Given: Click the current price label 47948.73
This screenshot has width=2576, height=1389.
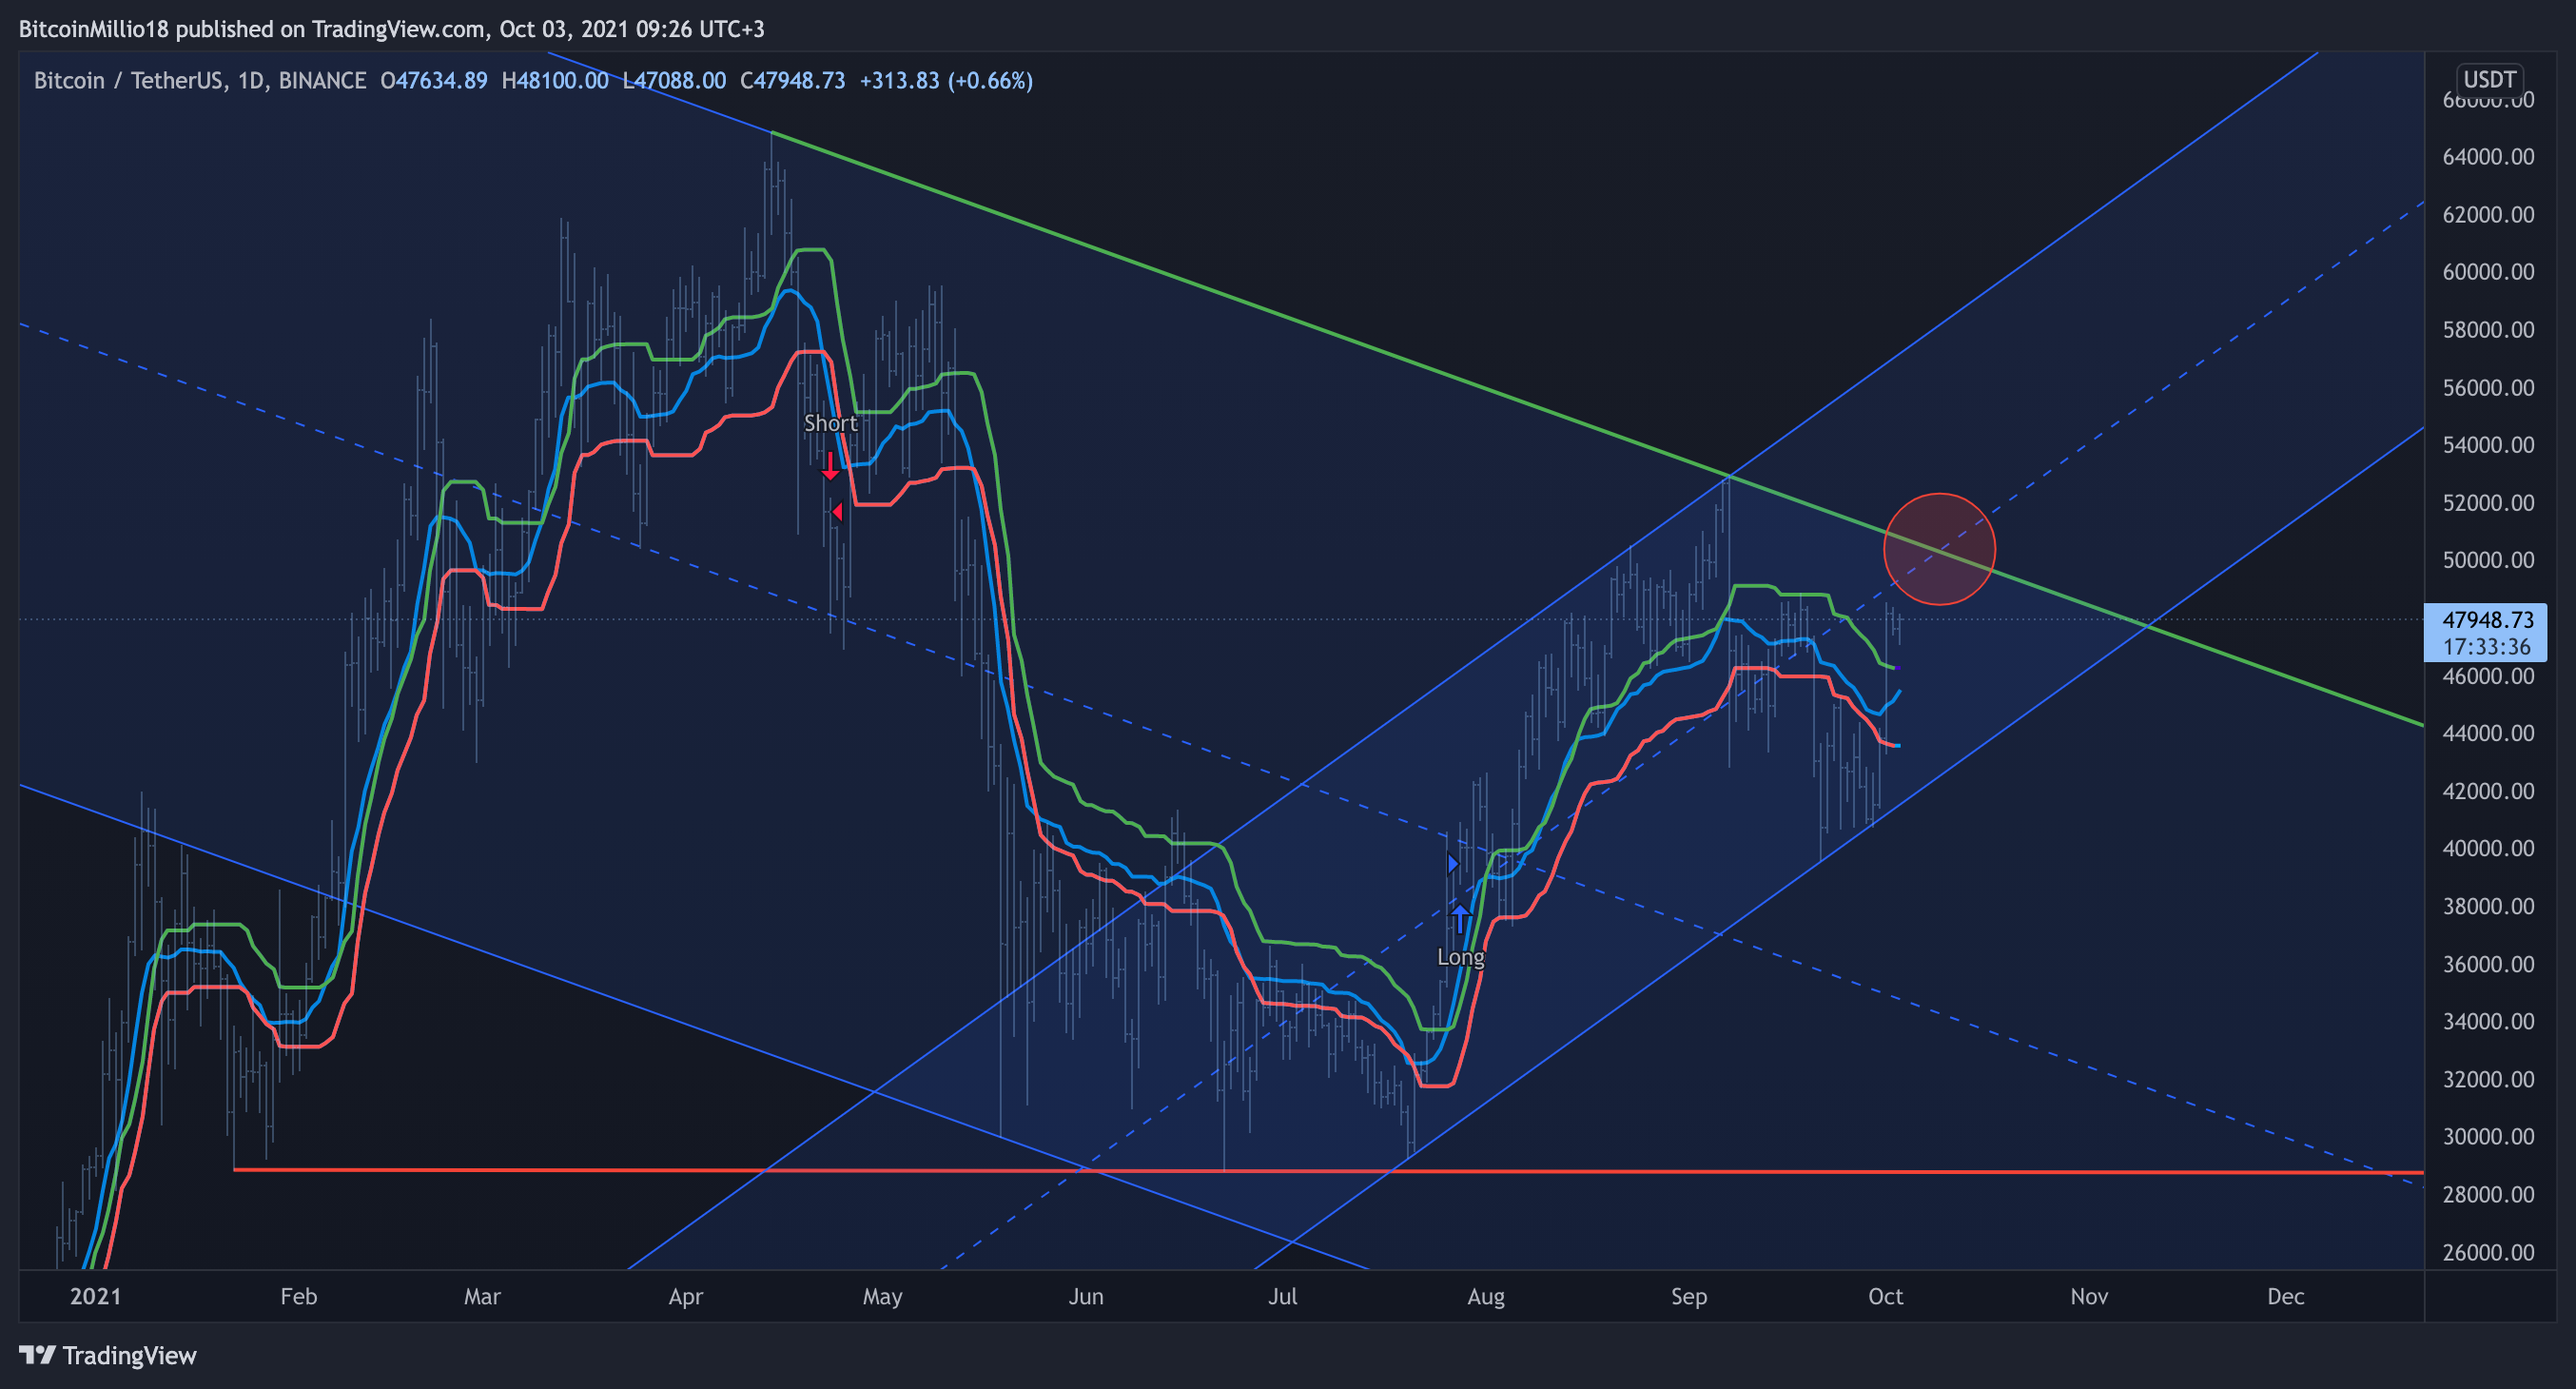Looking at the screenshot, I should pyautogui.click(x=2487, y=620).
